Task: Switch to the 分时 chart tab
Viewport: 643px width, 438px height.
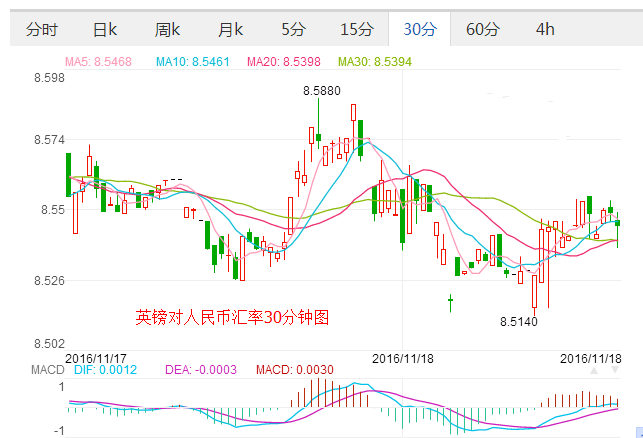Action: coord(42,30)
